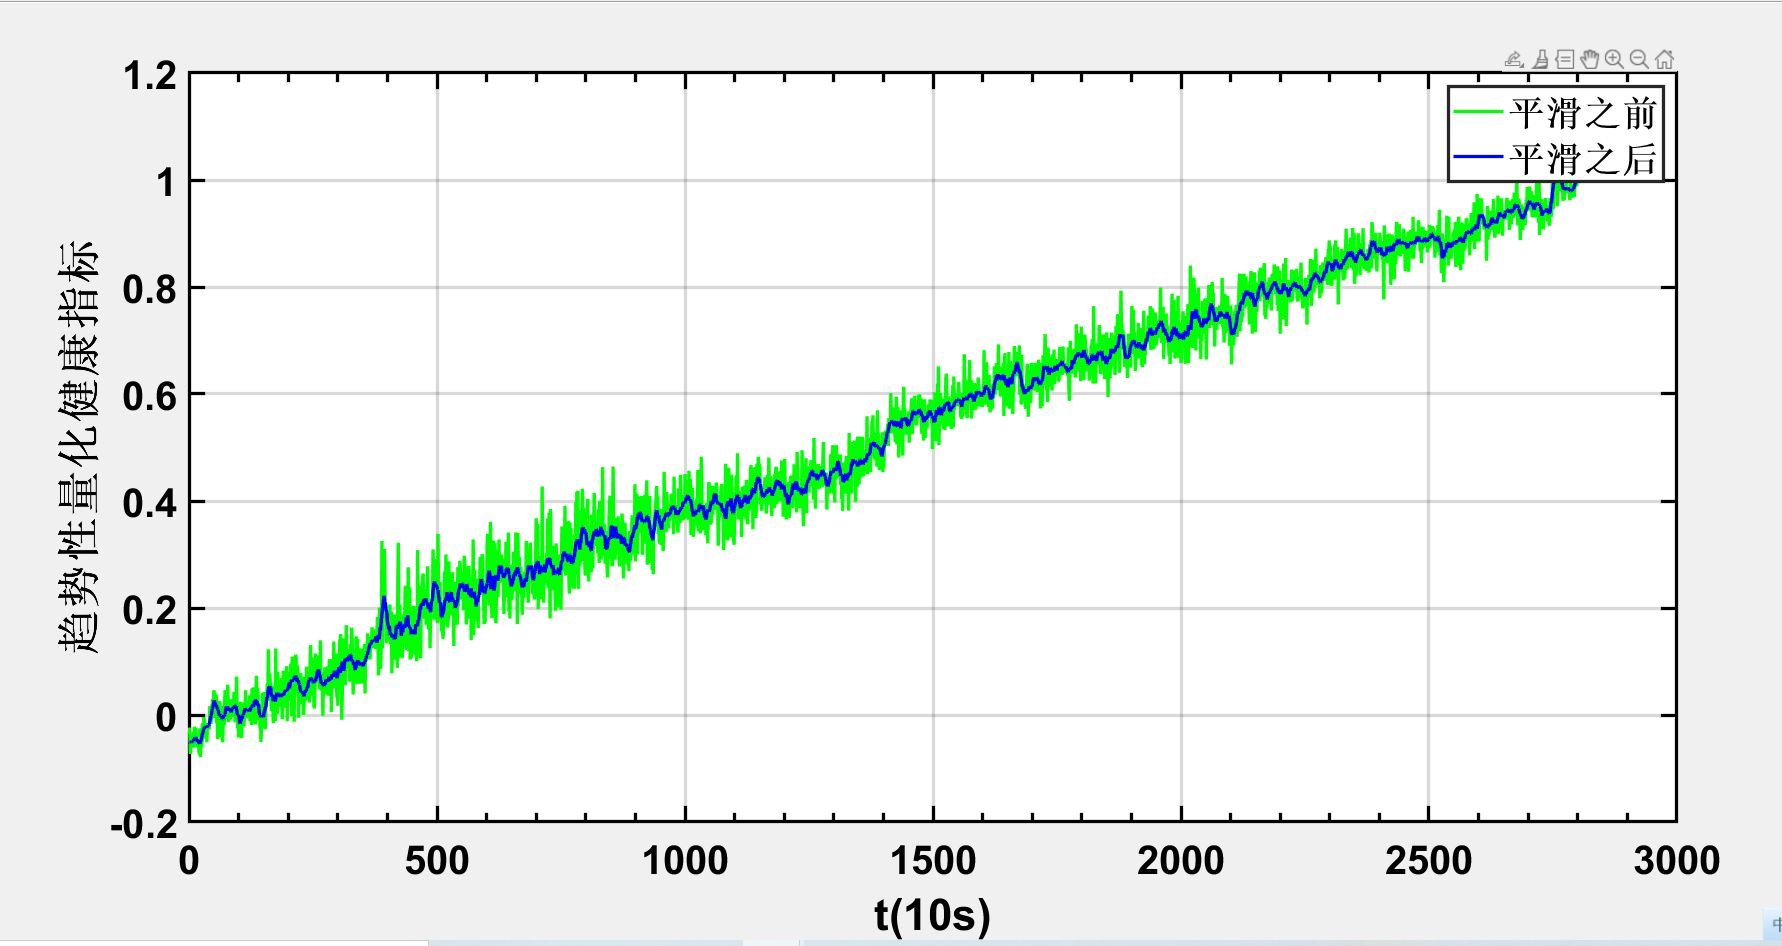Select the legend entry 平滑之前
Screen dimensions: 1782x946
[1584, 113]
